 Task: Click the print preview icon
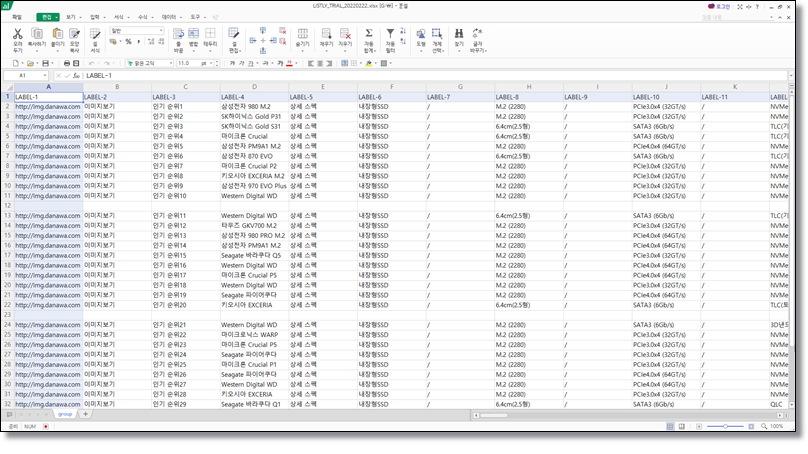76,63
